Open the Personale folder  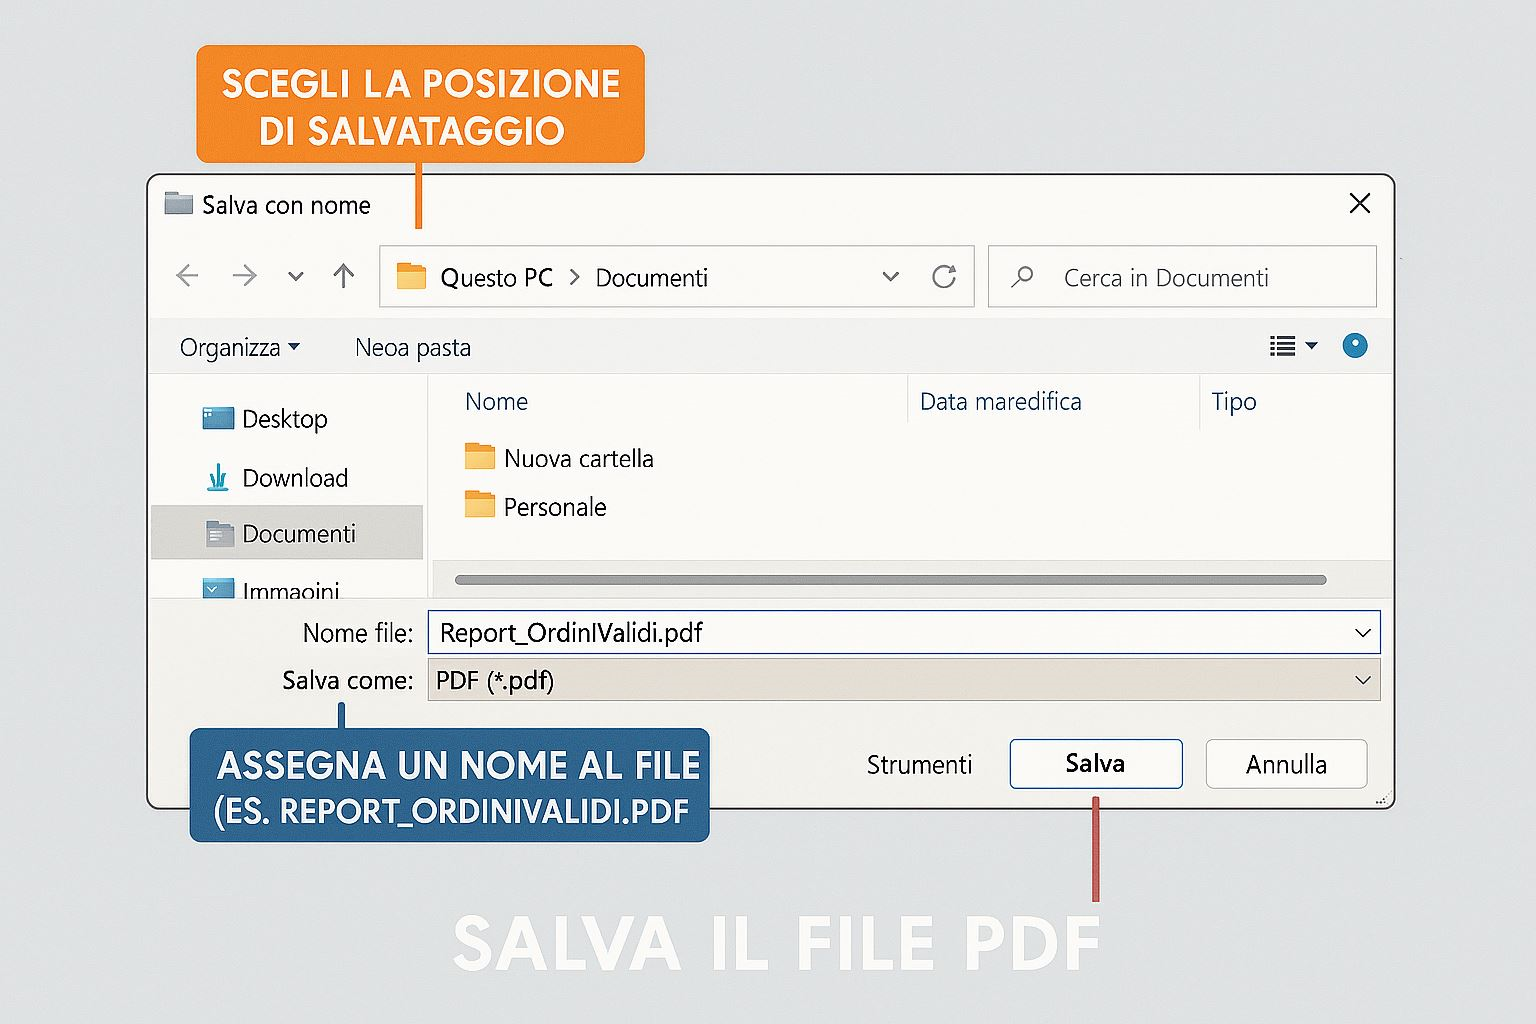554,507
